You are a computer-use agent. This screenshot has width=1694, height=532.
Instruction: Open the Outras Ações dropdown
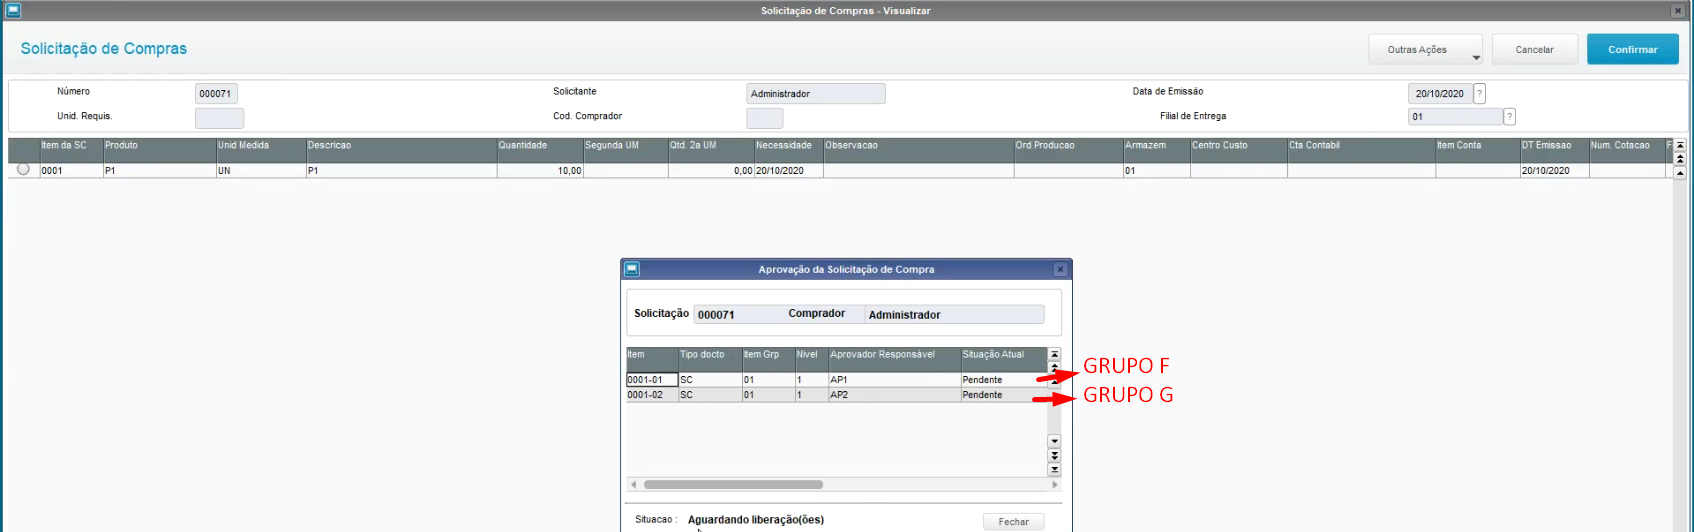pyautogui.click(x=1425, y=49)
